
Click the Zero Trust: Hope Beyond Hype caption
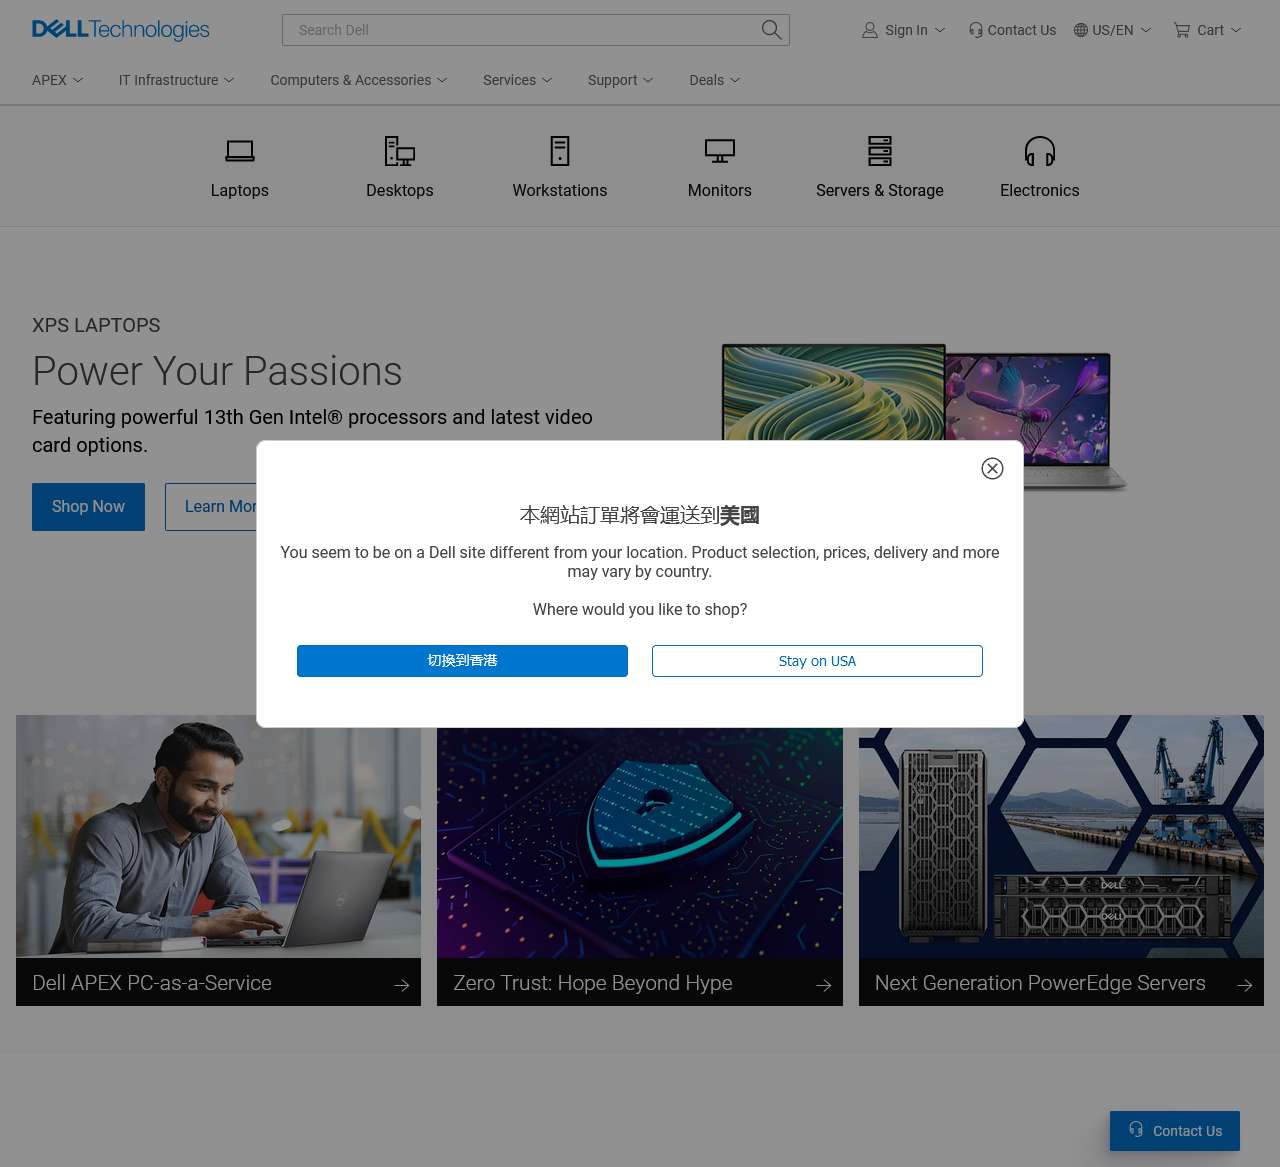click(x=593, y=983)
